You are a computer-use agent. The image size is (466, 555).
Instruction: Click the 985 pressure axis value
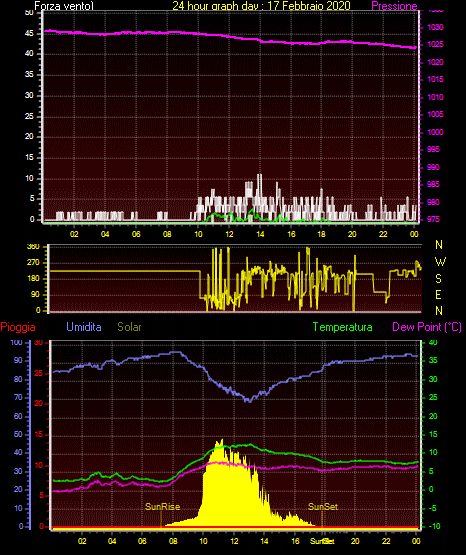(433, 184)
